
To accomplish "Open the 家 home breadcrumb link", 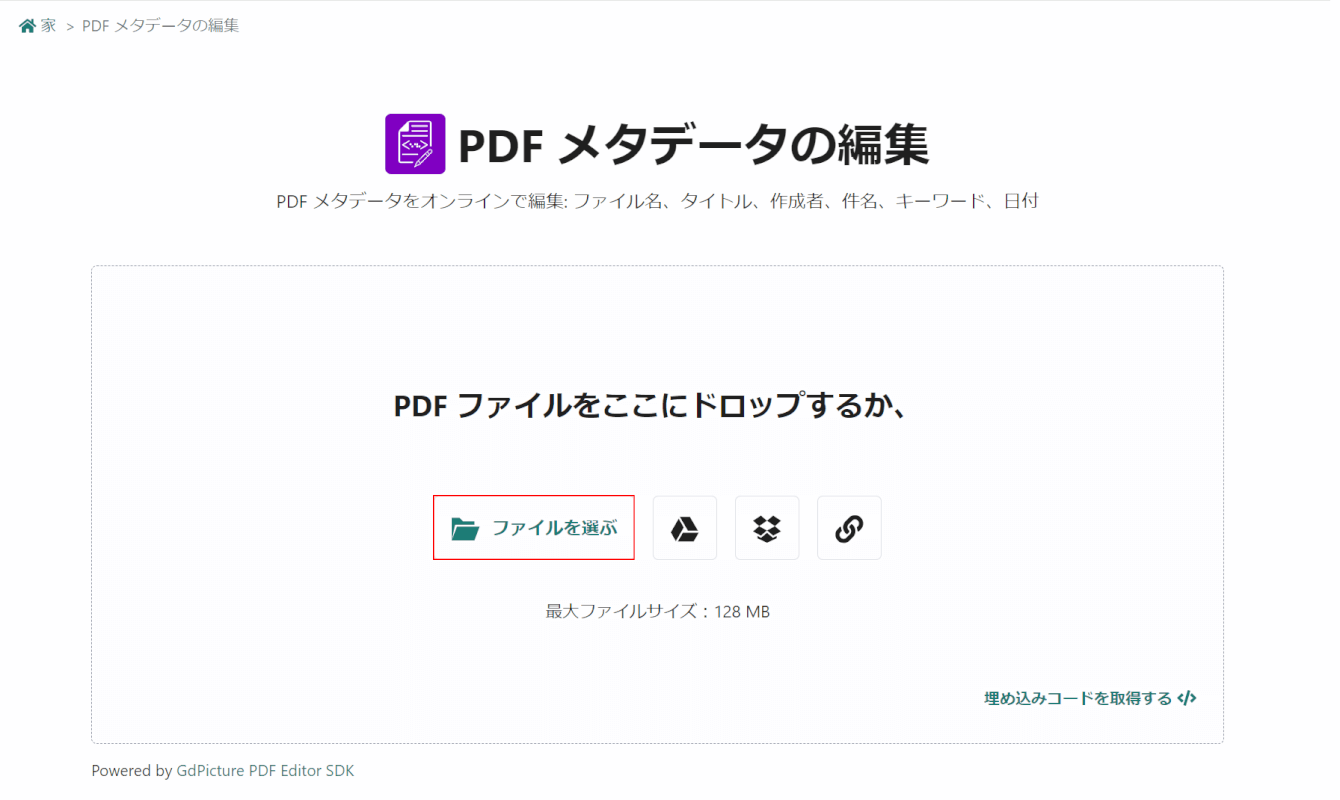I will (38, 26).
